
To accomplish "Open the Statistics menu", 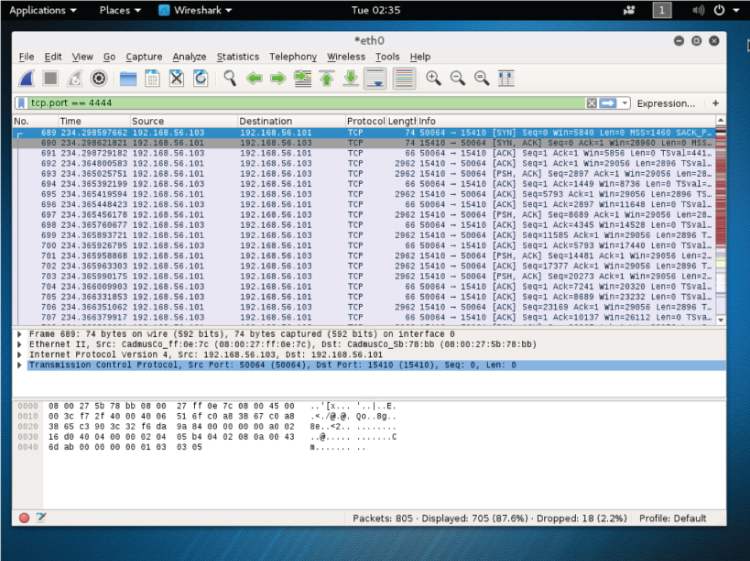I will [x=238, y=56].
